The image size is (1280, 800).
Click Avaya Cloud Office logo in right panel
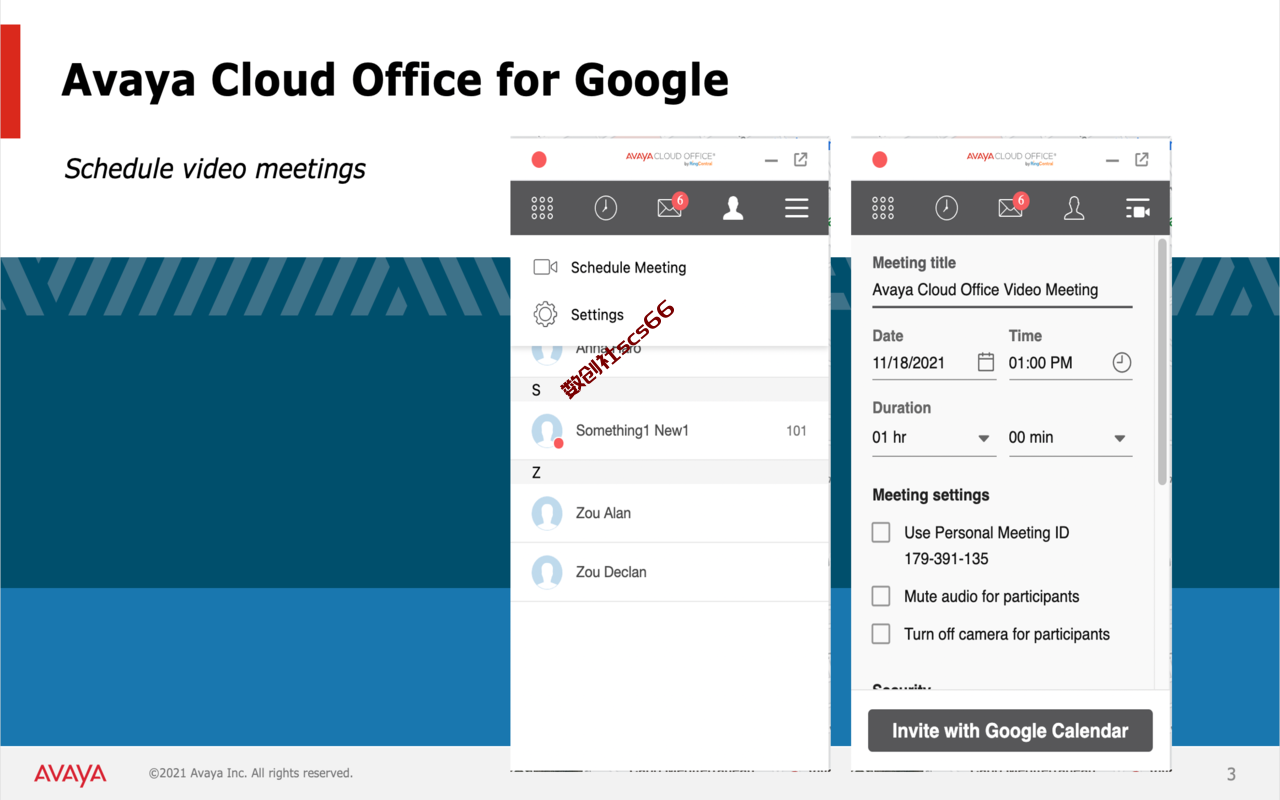pos(1011,158)
